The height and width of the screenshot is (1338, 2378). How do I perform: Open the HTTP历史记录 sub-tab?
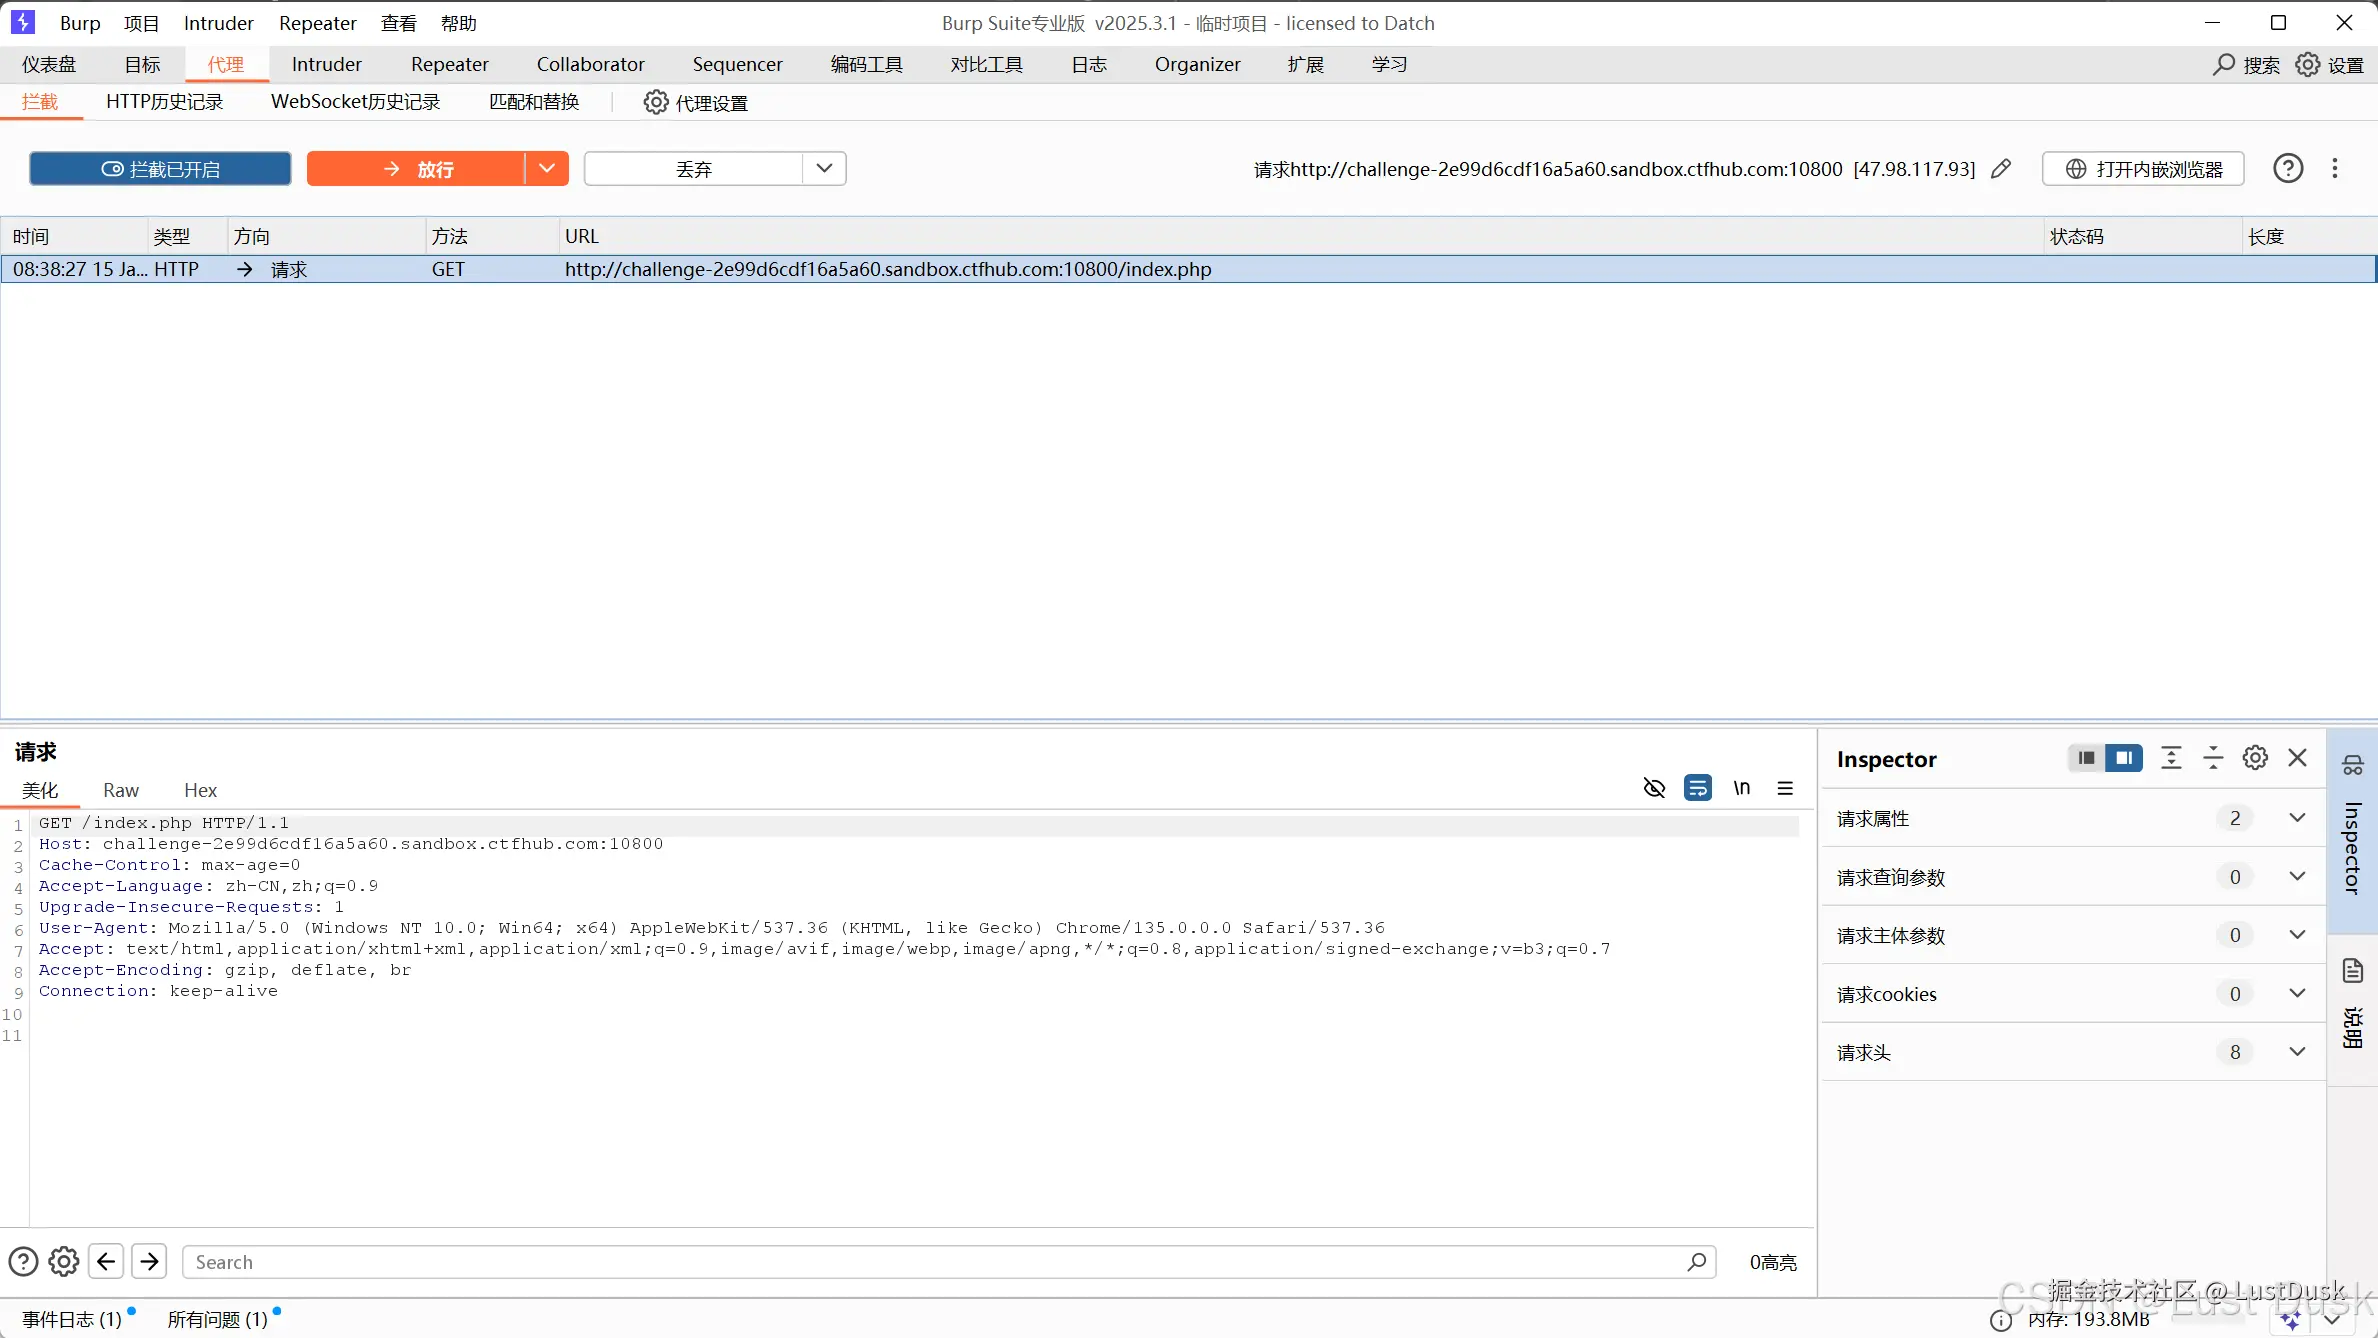164,102
